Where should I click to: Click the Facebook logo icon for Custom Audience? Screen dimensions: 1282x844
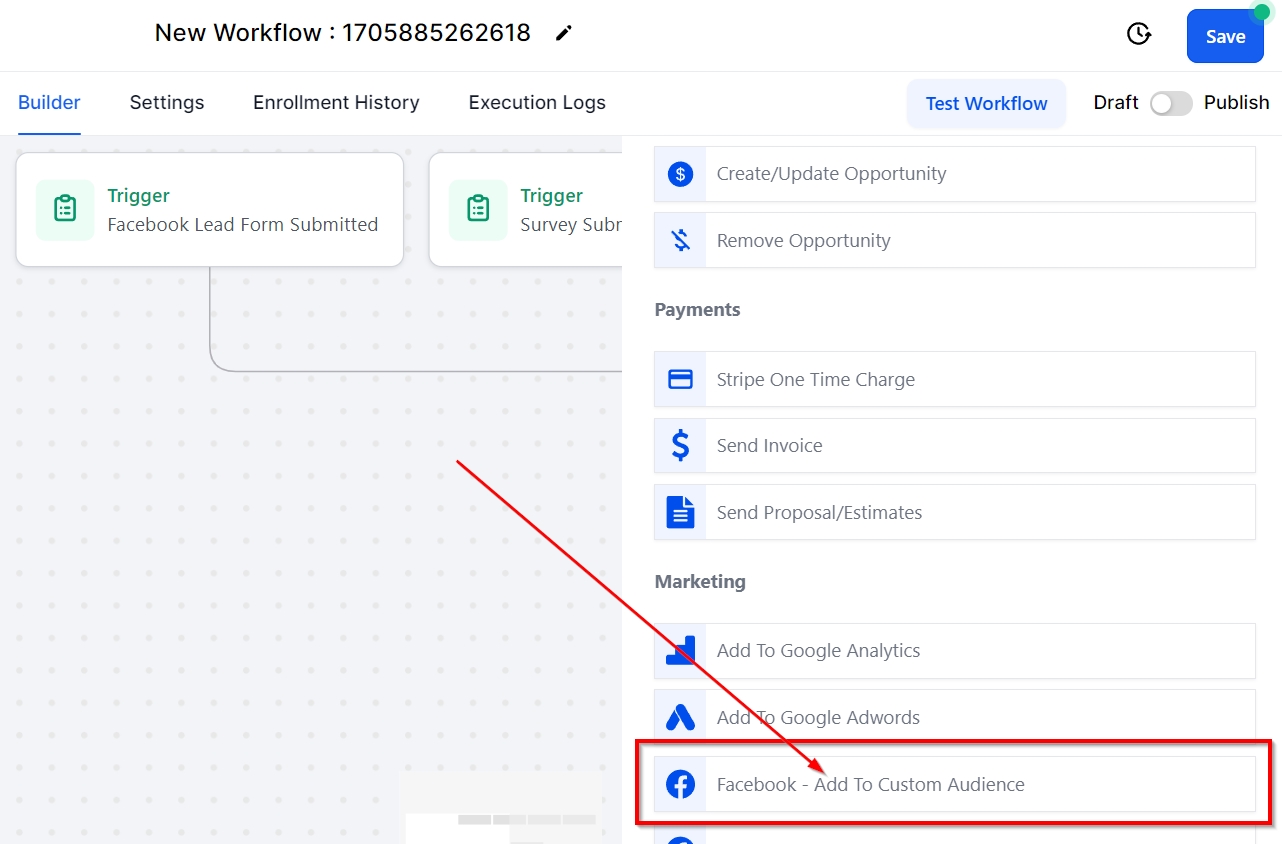680,785
